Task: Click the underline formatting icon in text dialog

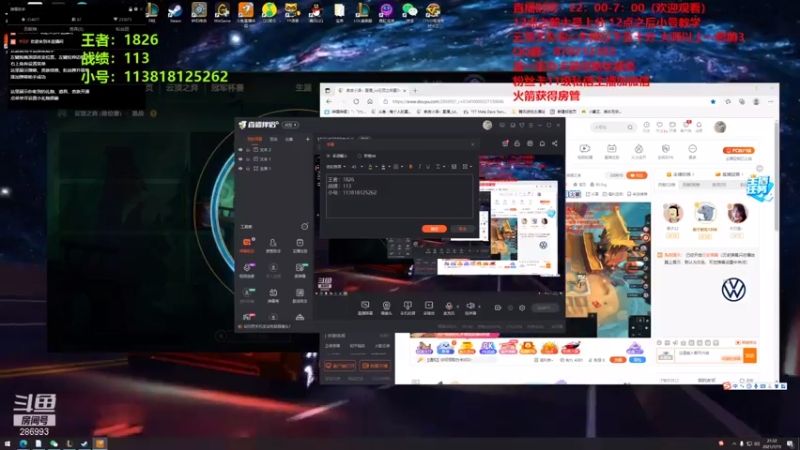Action: tap(428, 166)
